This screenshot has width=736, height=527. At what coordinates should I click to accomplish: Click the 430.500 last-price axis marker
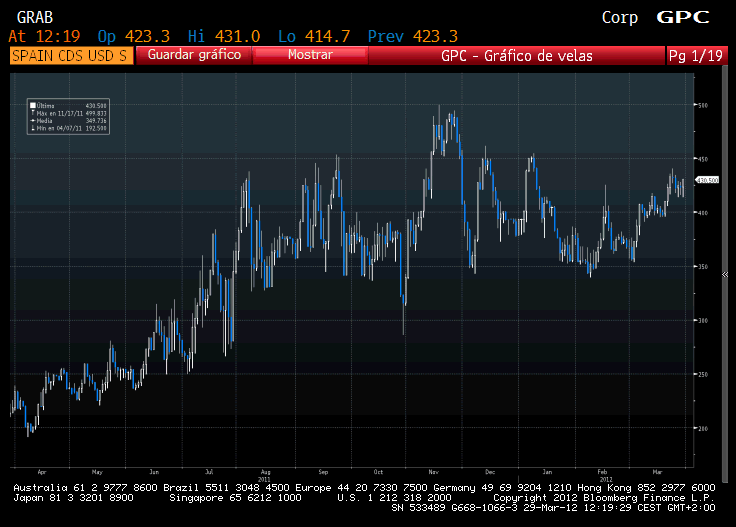pos(707,180)
